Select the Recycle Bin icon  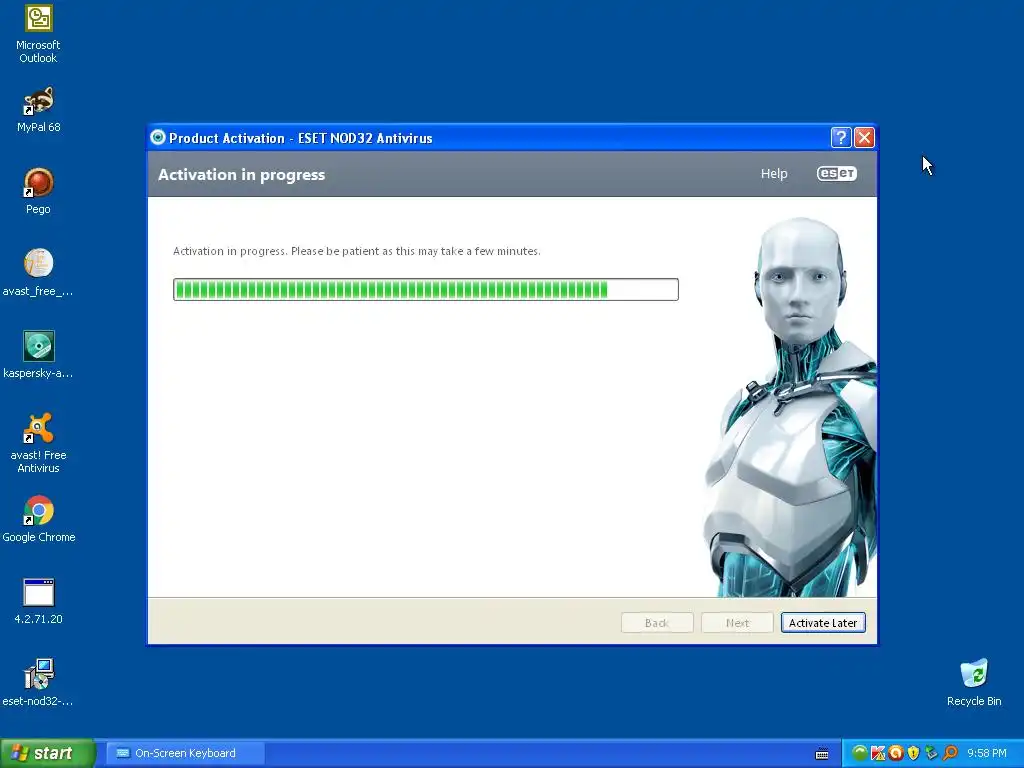(974, 684)
